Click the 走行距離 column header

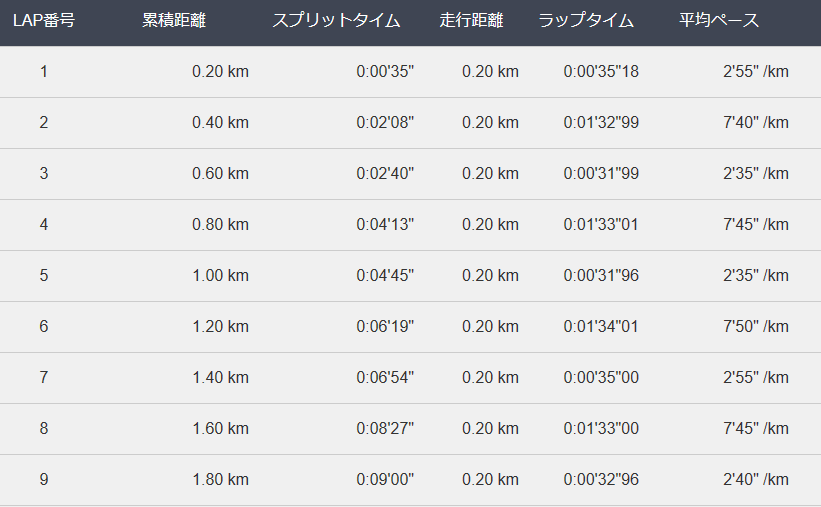click(x=471, y=20)
